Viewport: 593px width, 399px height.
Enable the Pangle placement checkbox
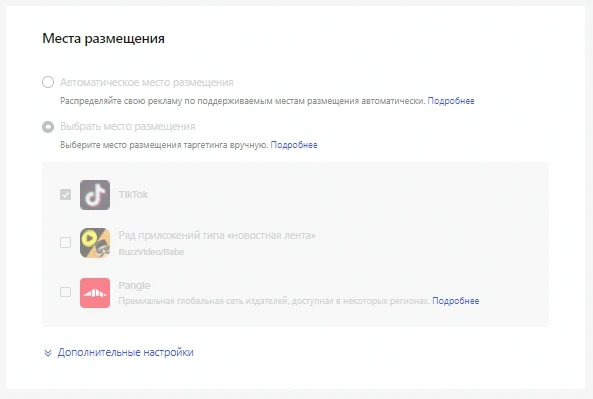click(x=65, y=292)
